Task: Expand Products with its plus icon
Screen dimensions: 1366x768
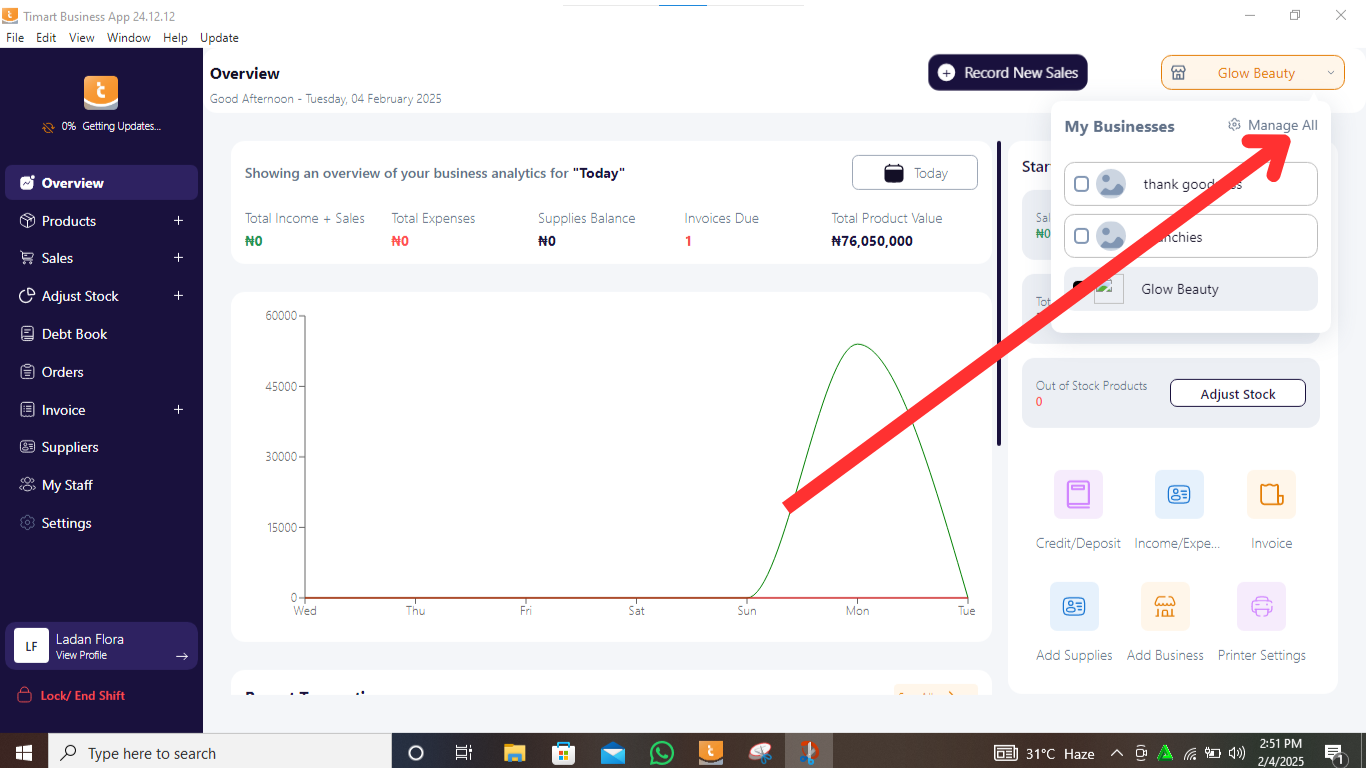Action: click(179, 221)
